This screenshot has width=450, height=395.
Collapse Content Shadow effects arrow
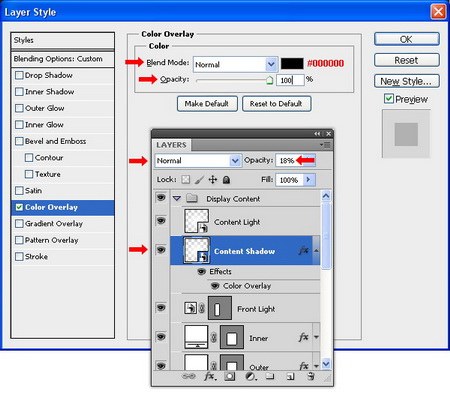point(316,250)
